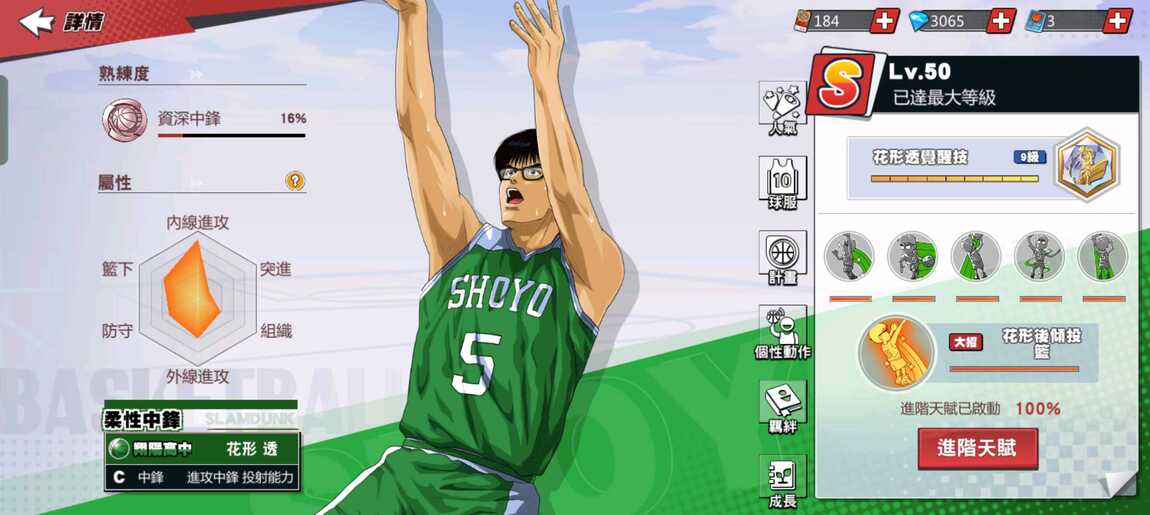Tap the 花形 透 player name card
Screen dimensions: 1150x515
click(x=202, y=448)
